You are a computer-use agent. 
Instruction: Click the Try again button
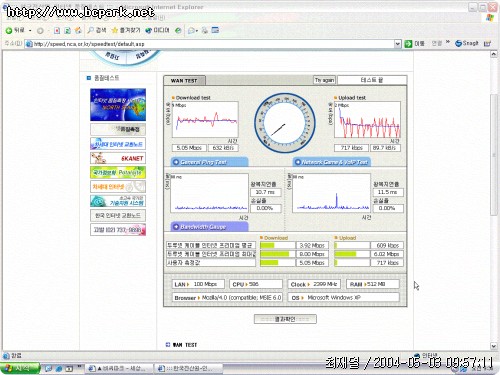tap(324, 80)
